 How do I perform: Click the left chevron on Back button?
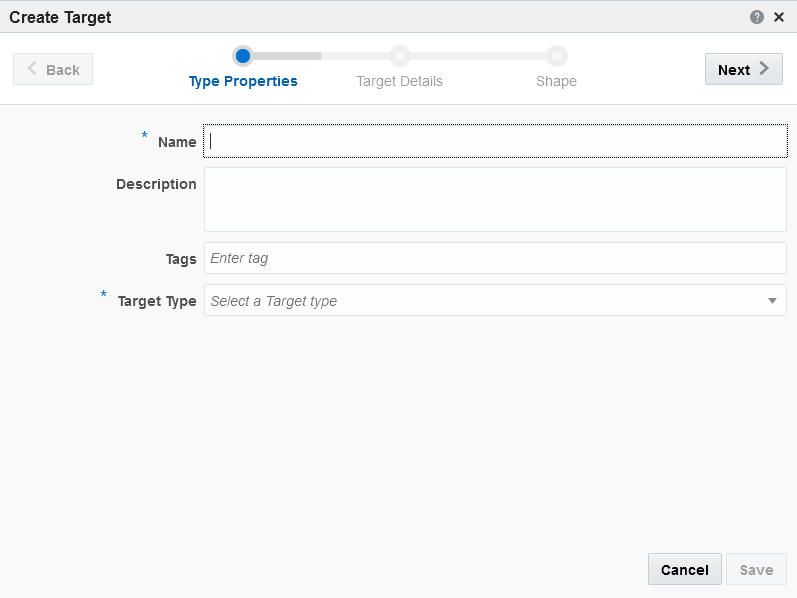32,69
